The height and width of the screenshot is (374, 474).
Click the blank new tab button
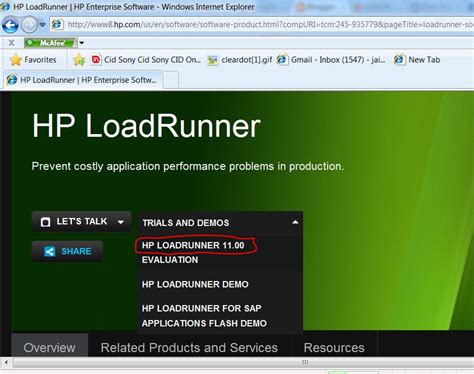[170, 80]
